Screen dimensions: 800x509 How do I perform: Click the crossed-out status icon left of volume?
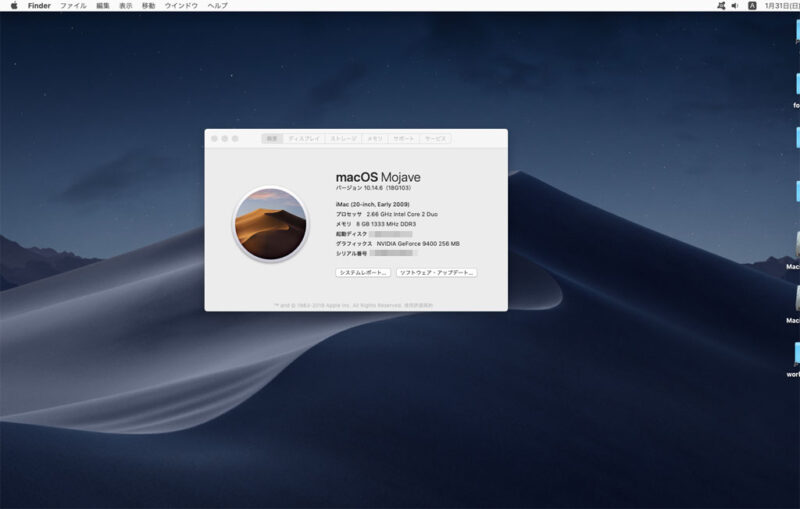[721, 6]
